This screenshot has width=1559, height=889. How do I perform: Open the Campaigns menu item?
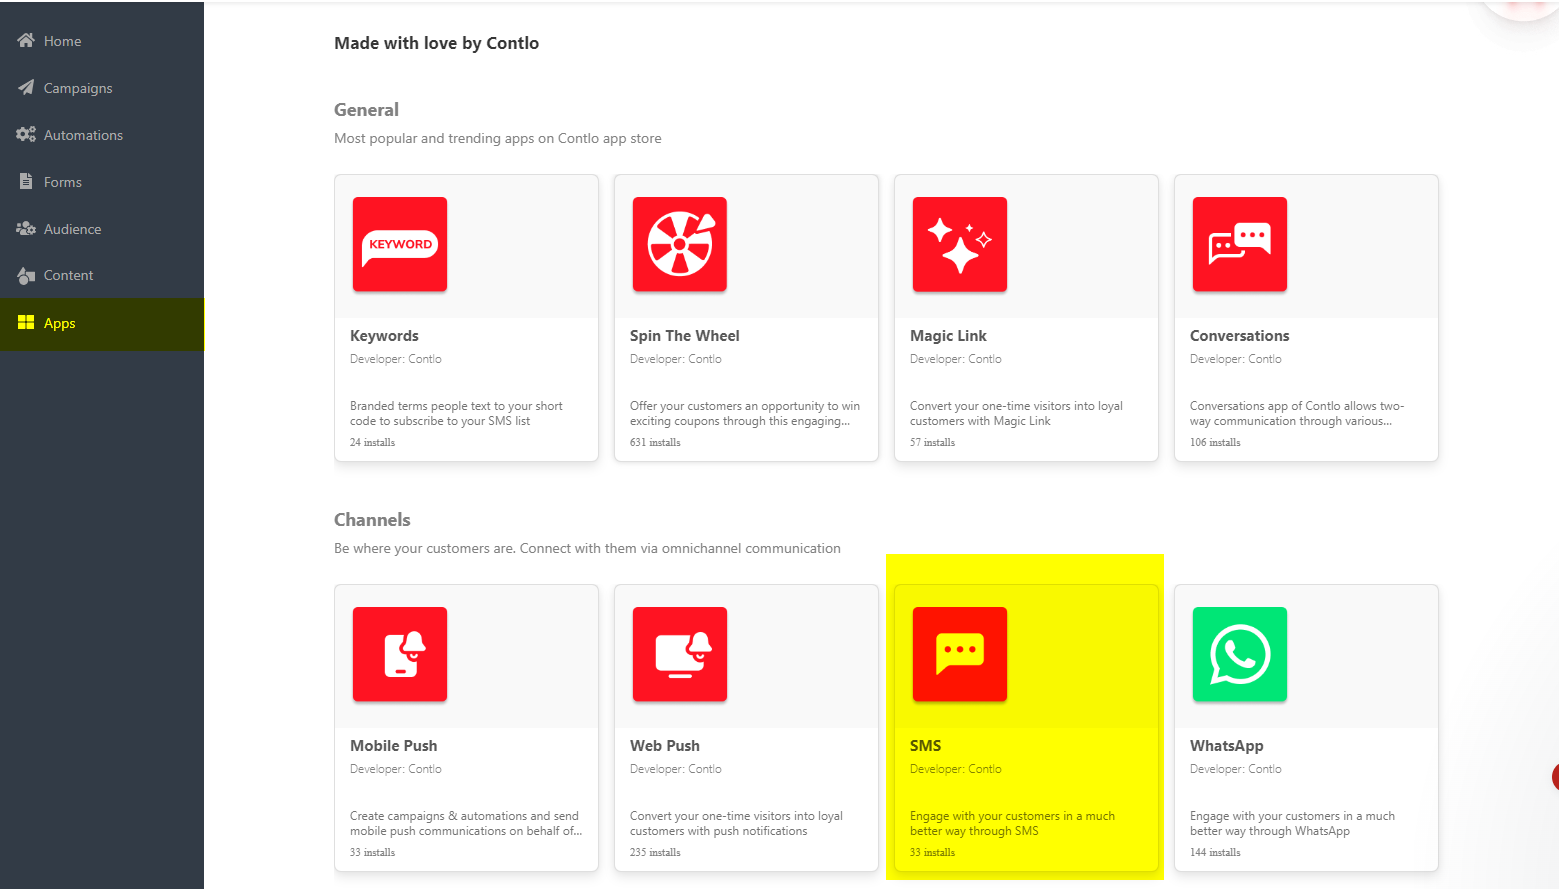(78, 88)
